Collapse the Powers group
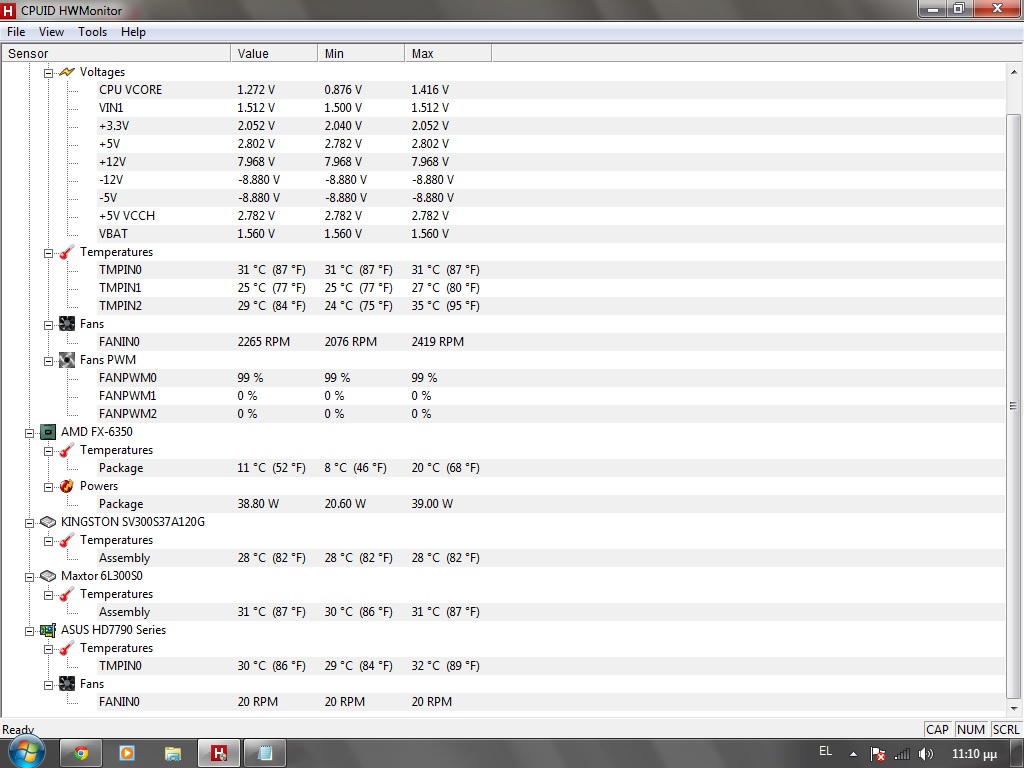This screenshot has width=1024, height=768. click(x=48, y=487)
